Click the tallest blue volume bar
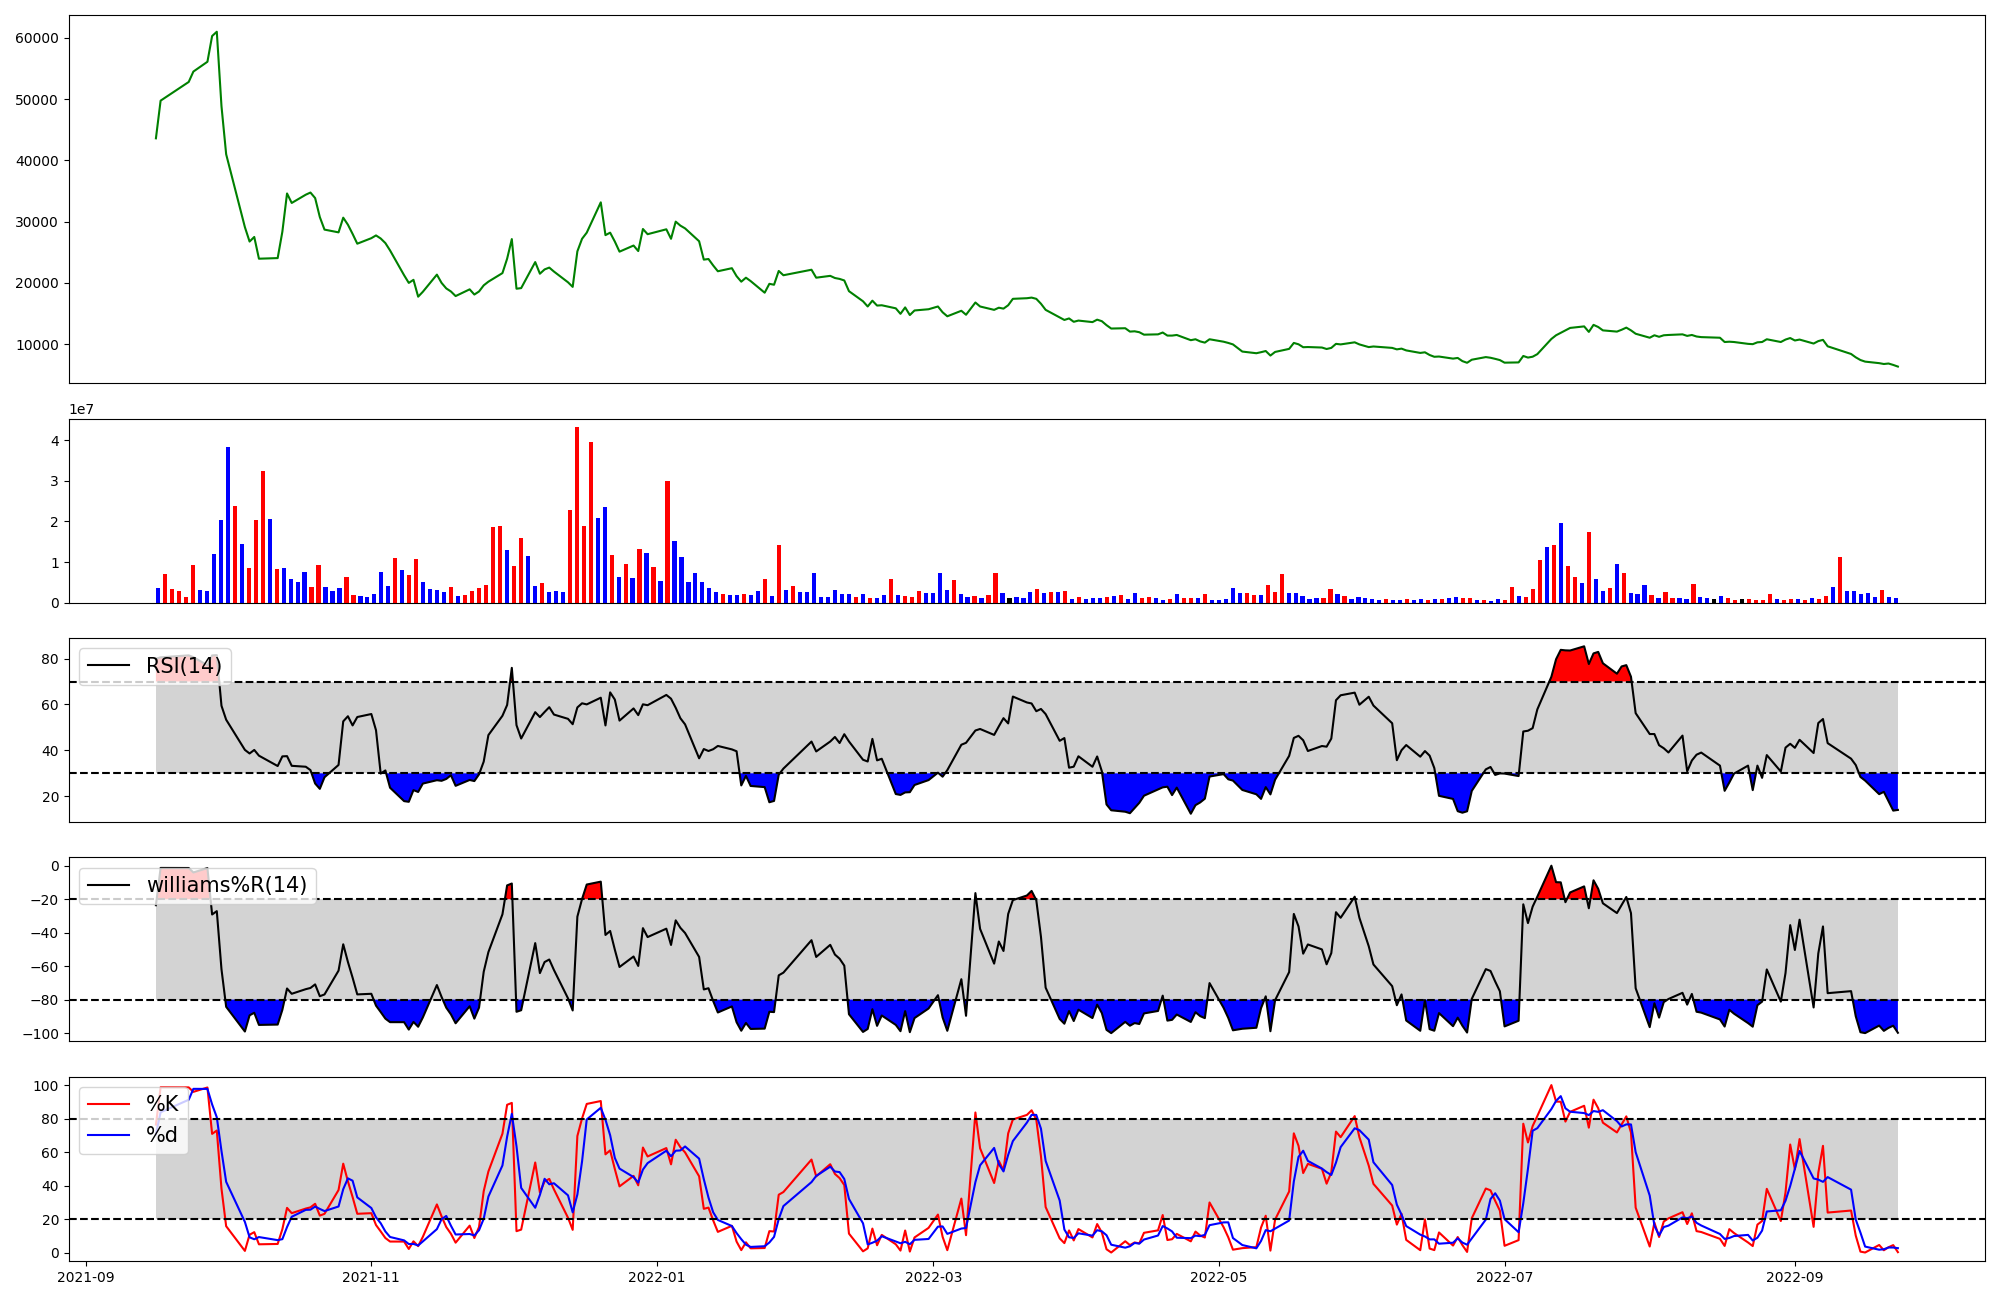This screenshot has width=2000, height=1300. point(228,525)
